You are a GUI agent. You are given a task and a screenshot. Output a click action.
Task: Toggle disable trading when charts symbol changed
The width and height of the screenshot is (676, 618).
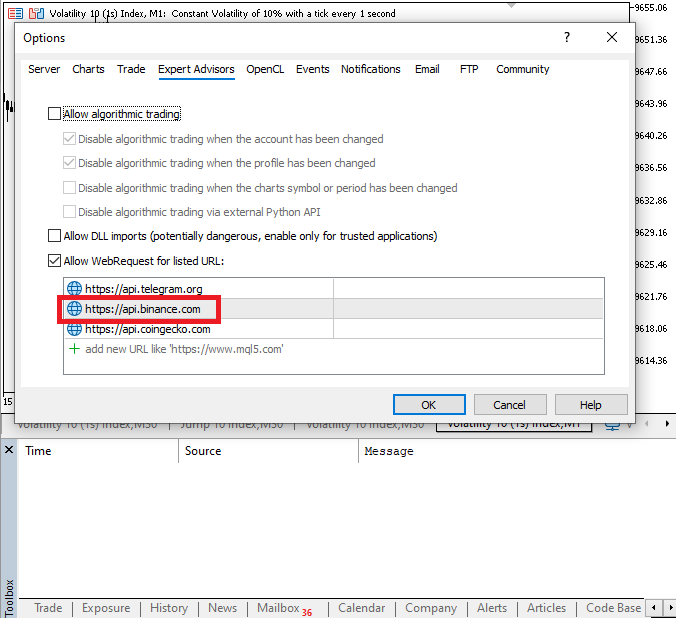(x=69, y=188)
